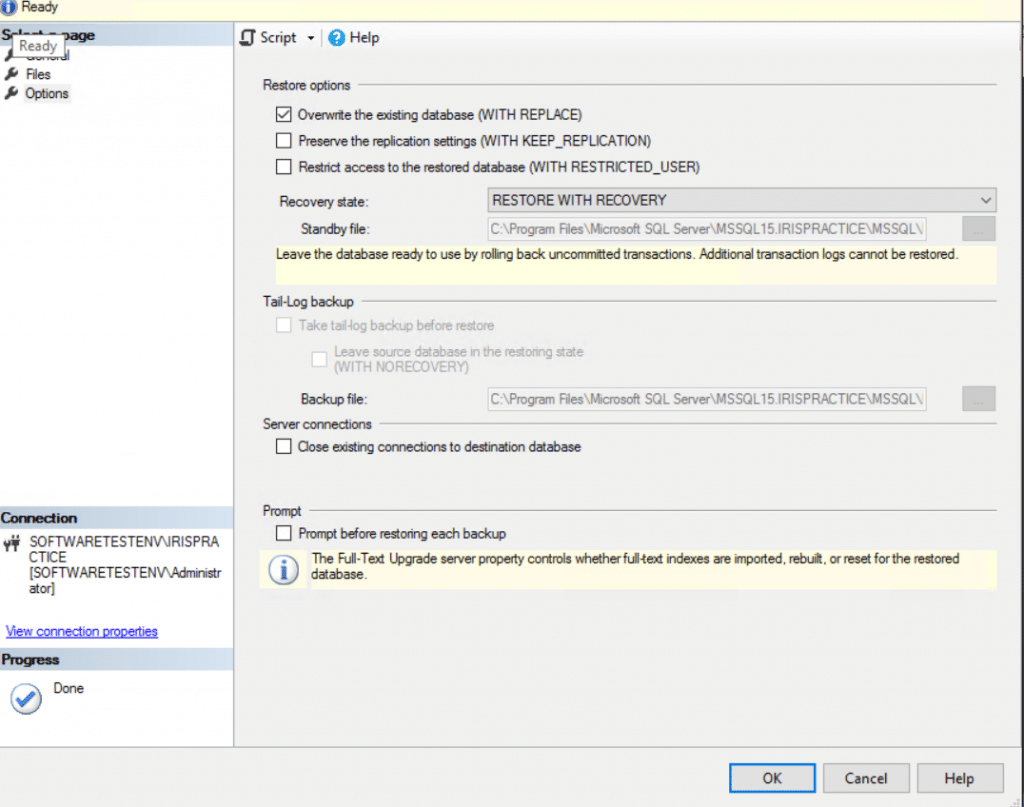Click the Help toolbar label
The image size is (1024, 807).
pyautogui.click(x=364, y=38)
